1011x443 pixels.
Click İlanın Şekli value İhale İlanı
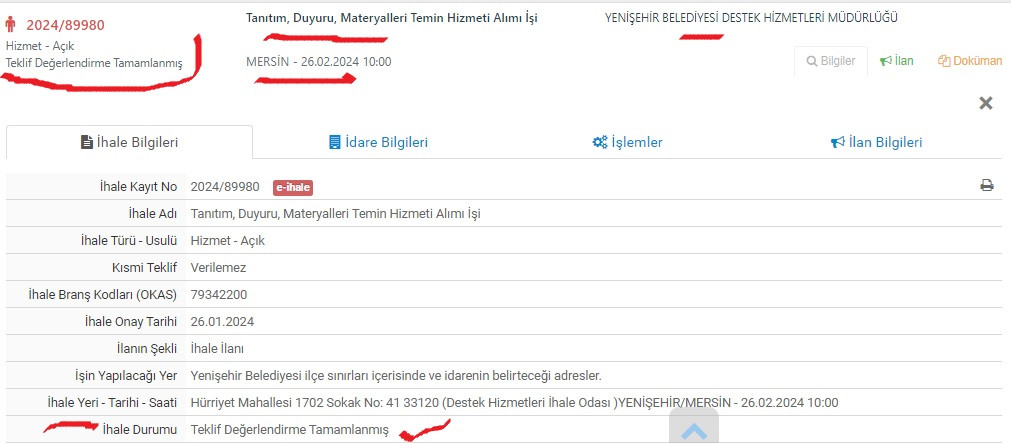tap(217, 349)
